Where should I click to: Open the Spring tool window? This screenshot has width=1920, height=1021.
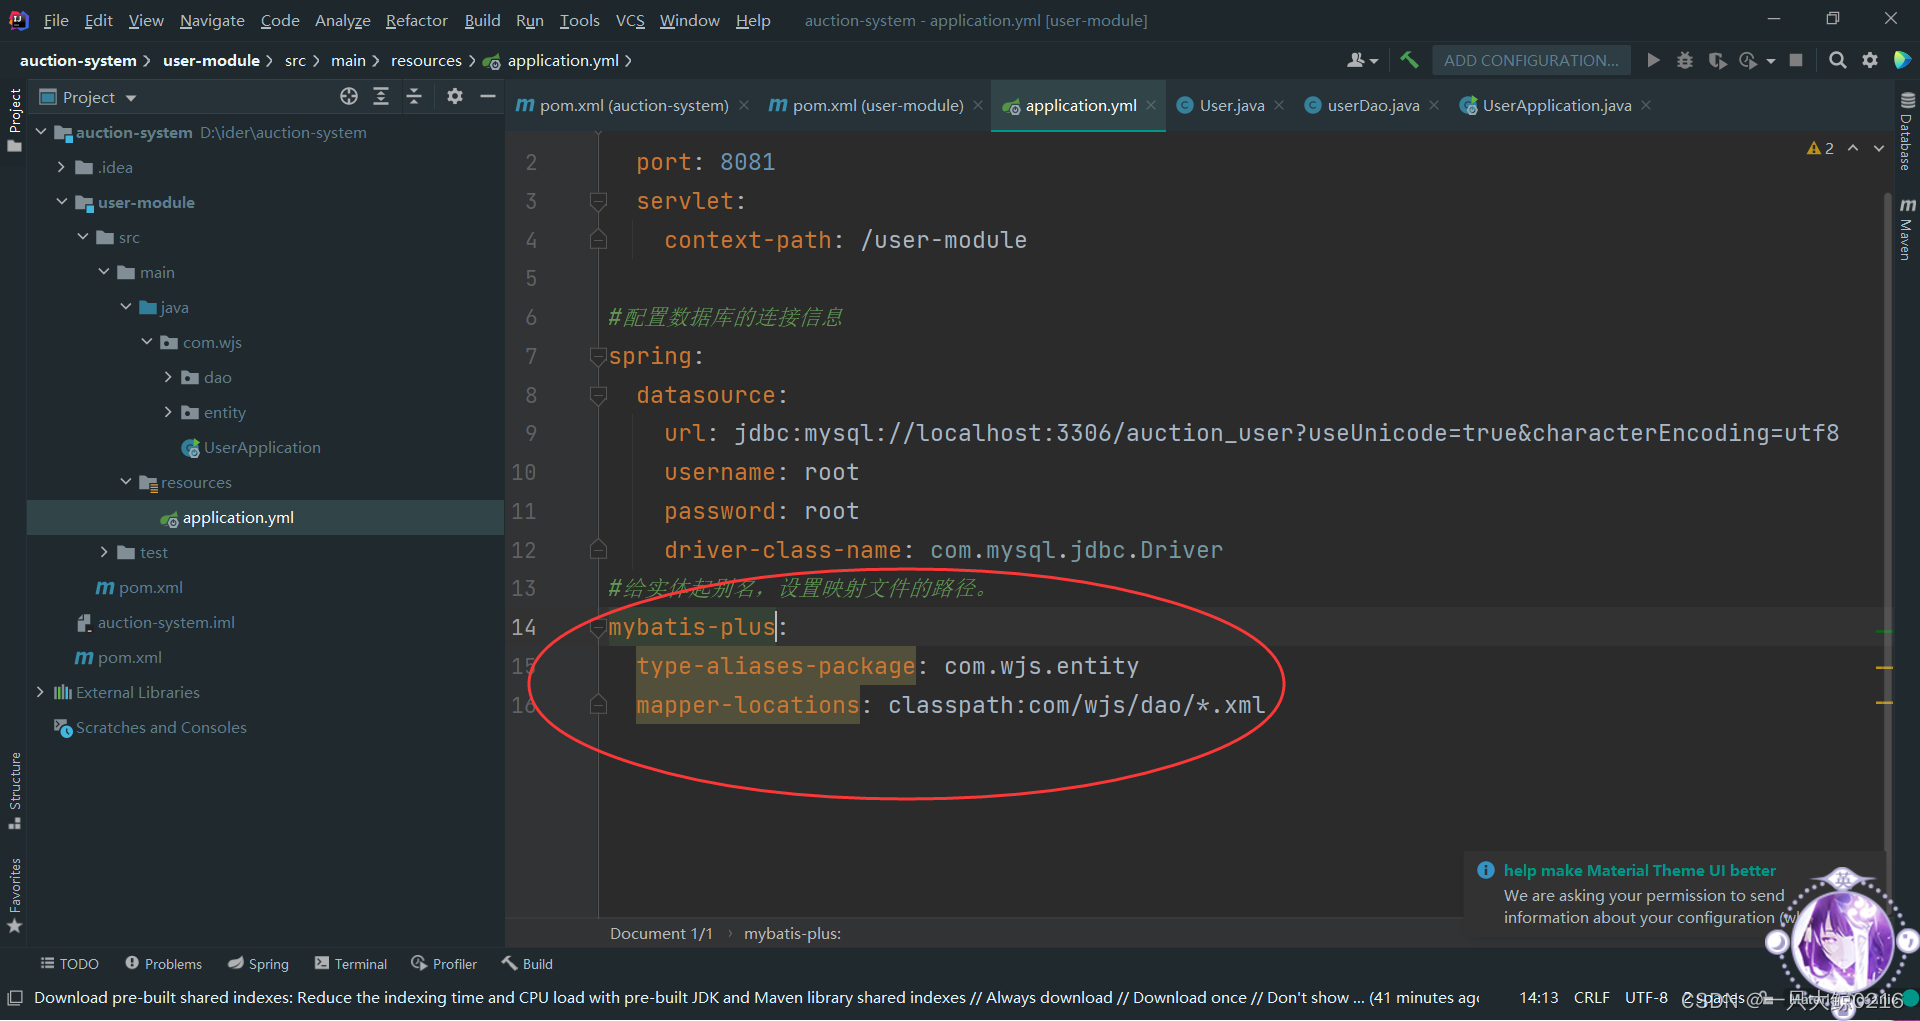[258, 964]
